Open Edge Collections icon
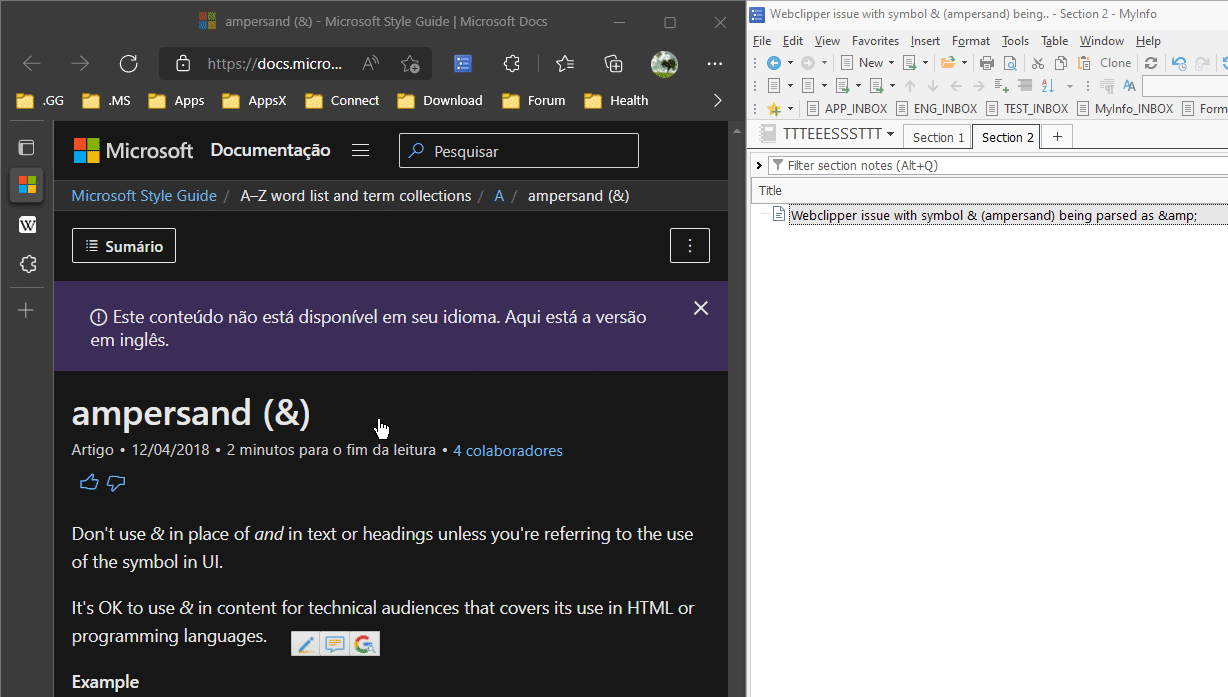The width and height of the screenshot is (1228, 697). point(614,64)
